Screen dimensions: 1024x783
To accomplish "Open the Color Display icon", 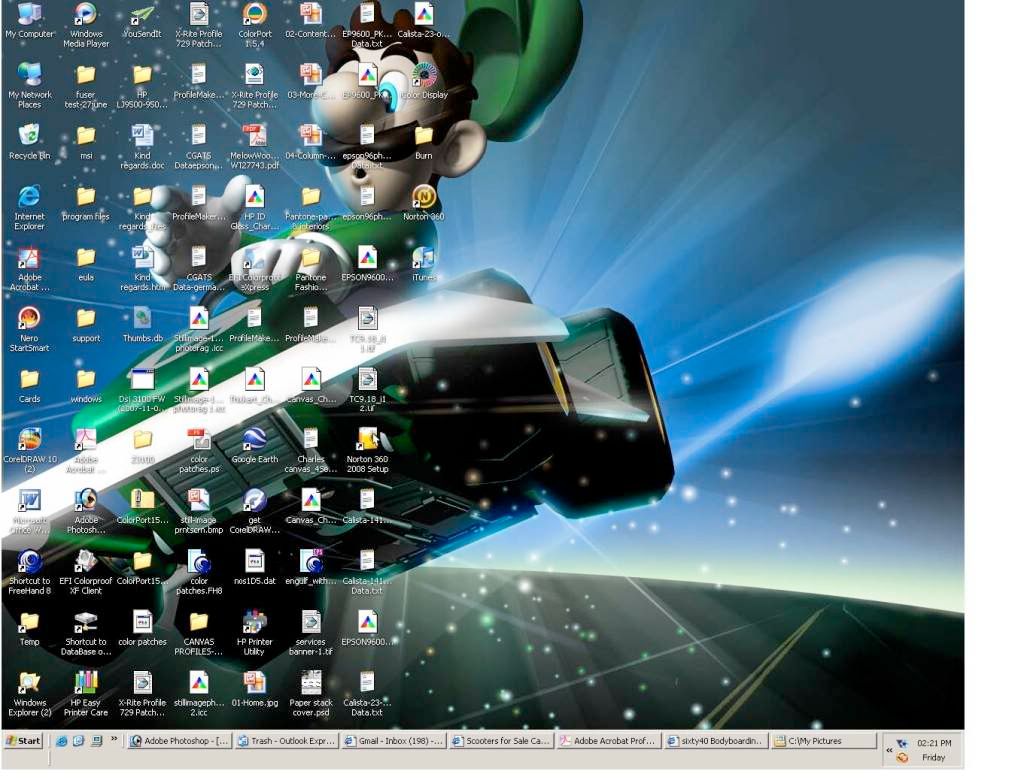I will tap(424, 81).
